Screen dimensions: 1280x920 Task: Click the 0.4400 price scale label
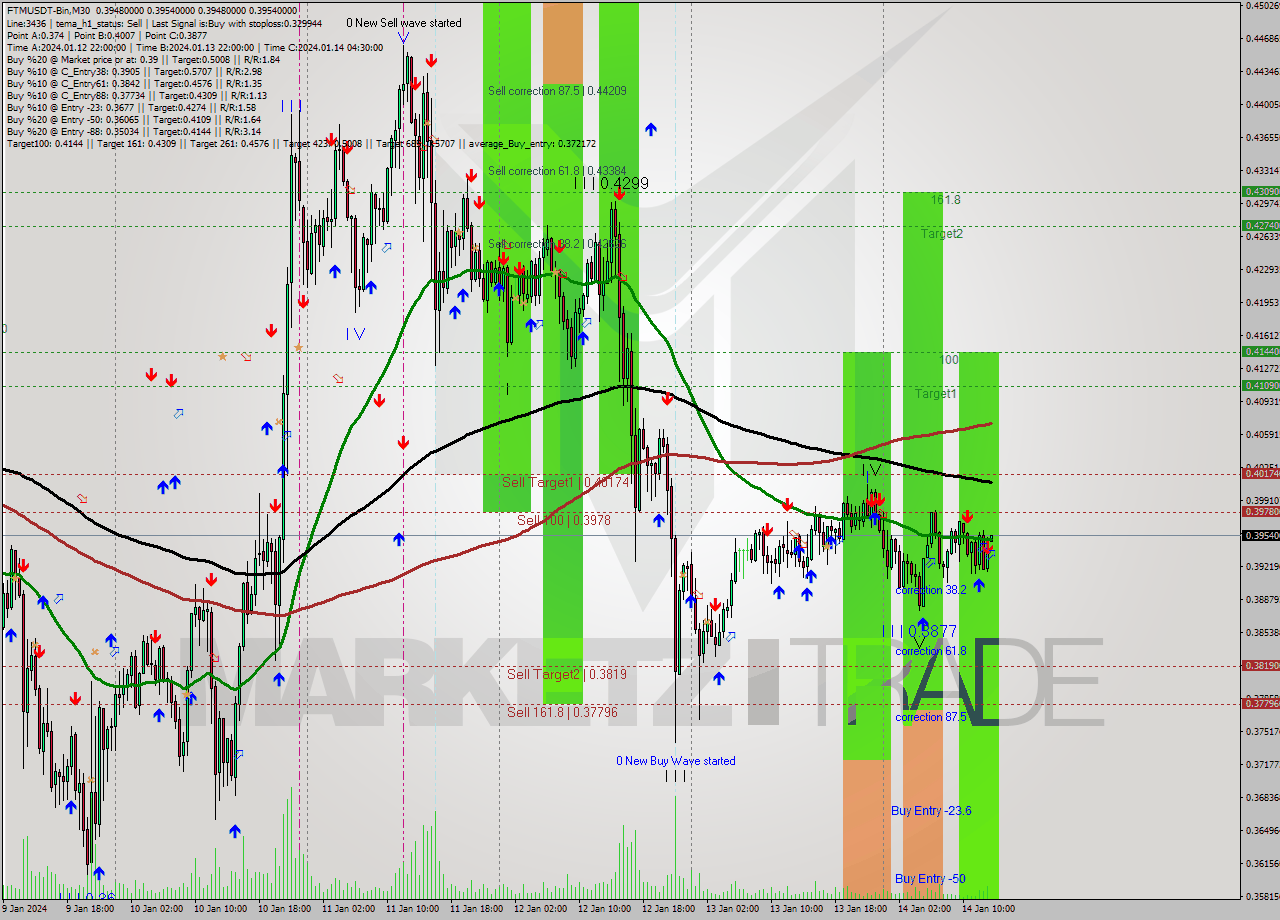click(1263, 104)
